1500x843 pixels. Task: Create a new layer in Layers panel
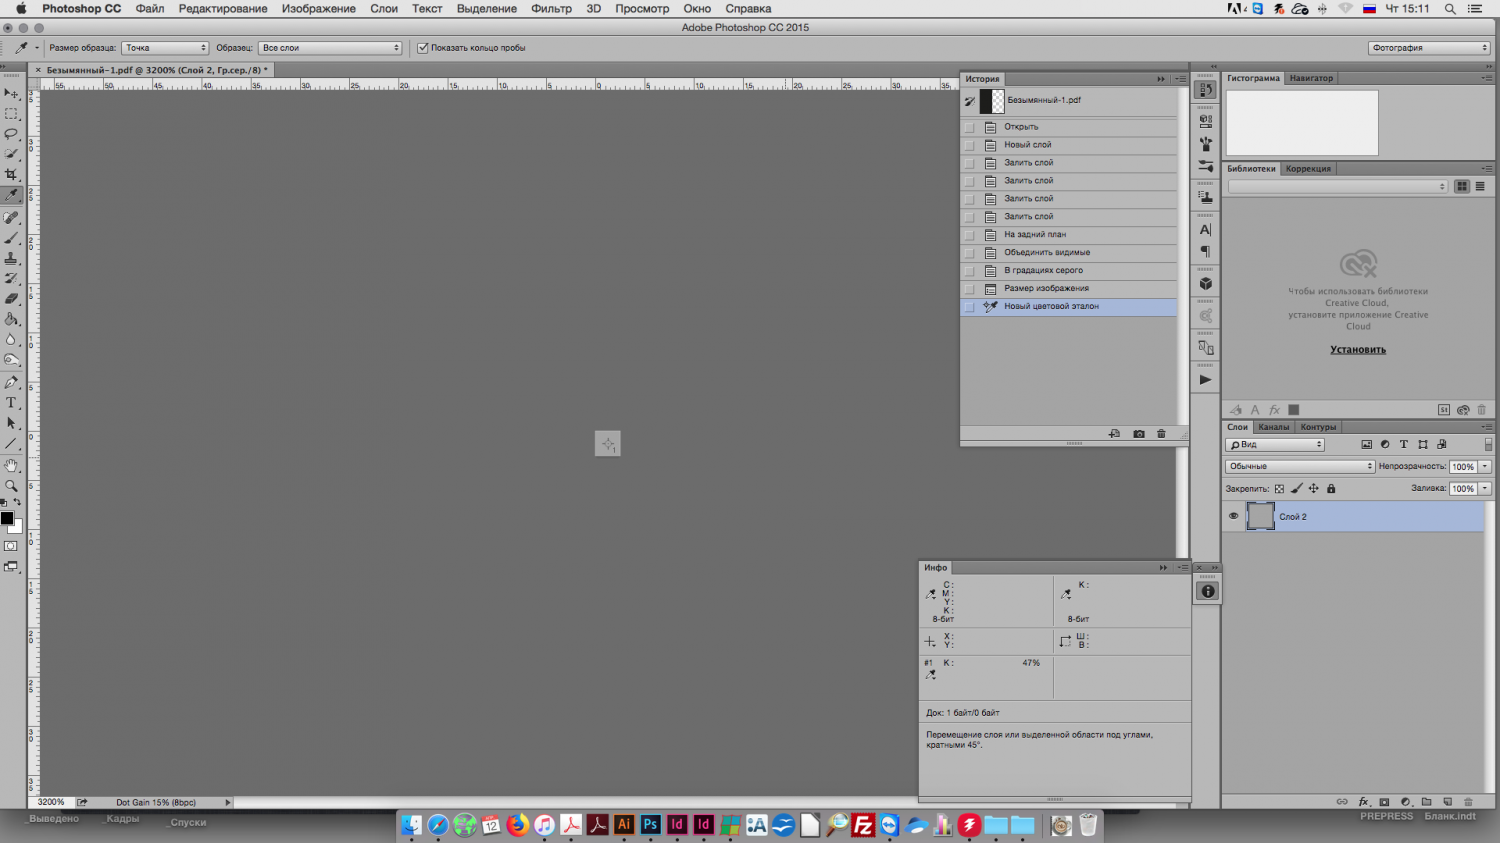tap(1447, 802)
